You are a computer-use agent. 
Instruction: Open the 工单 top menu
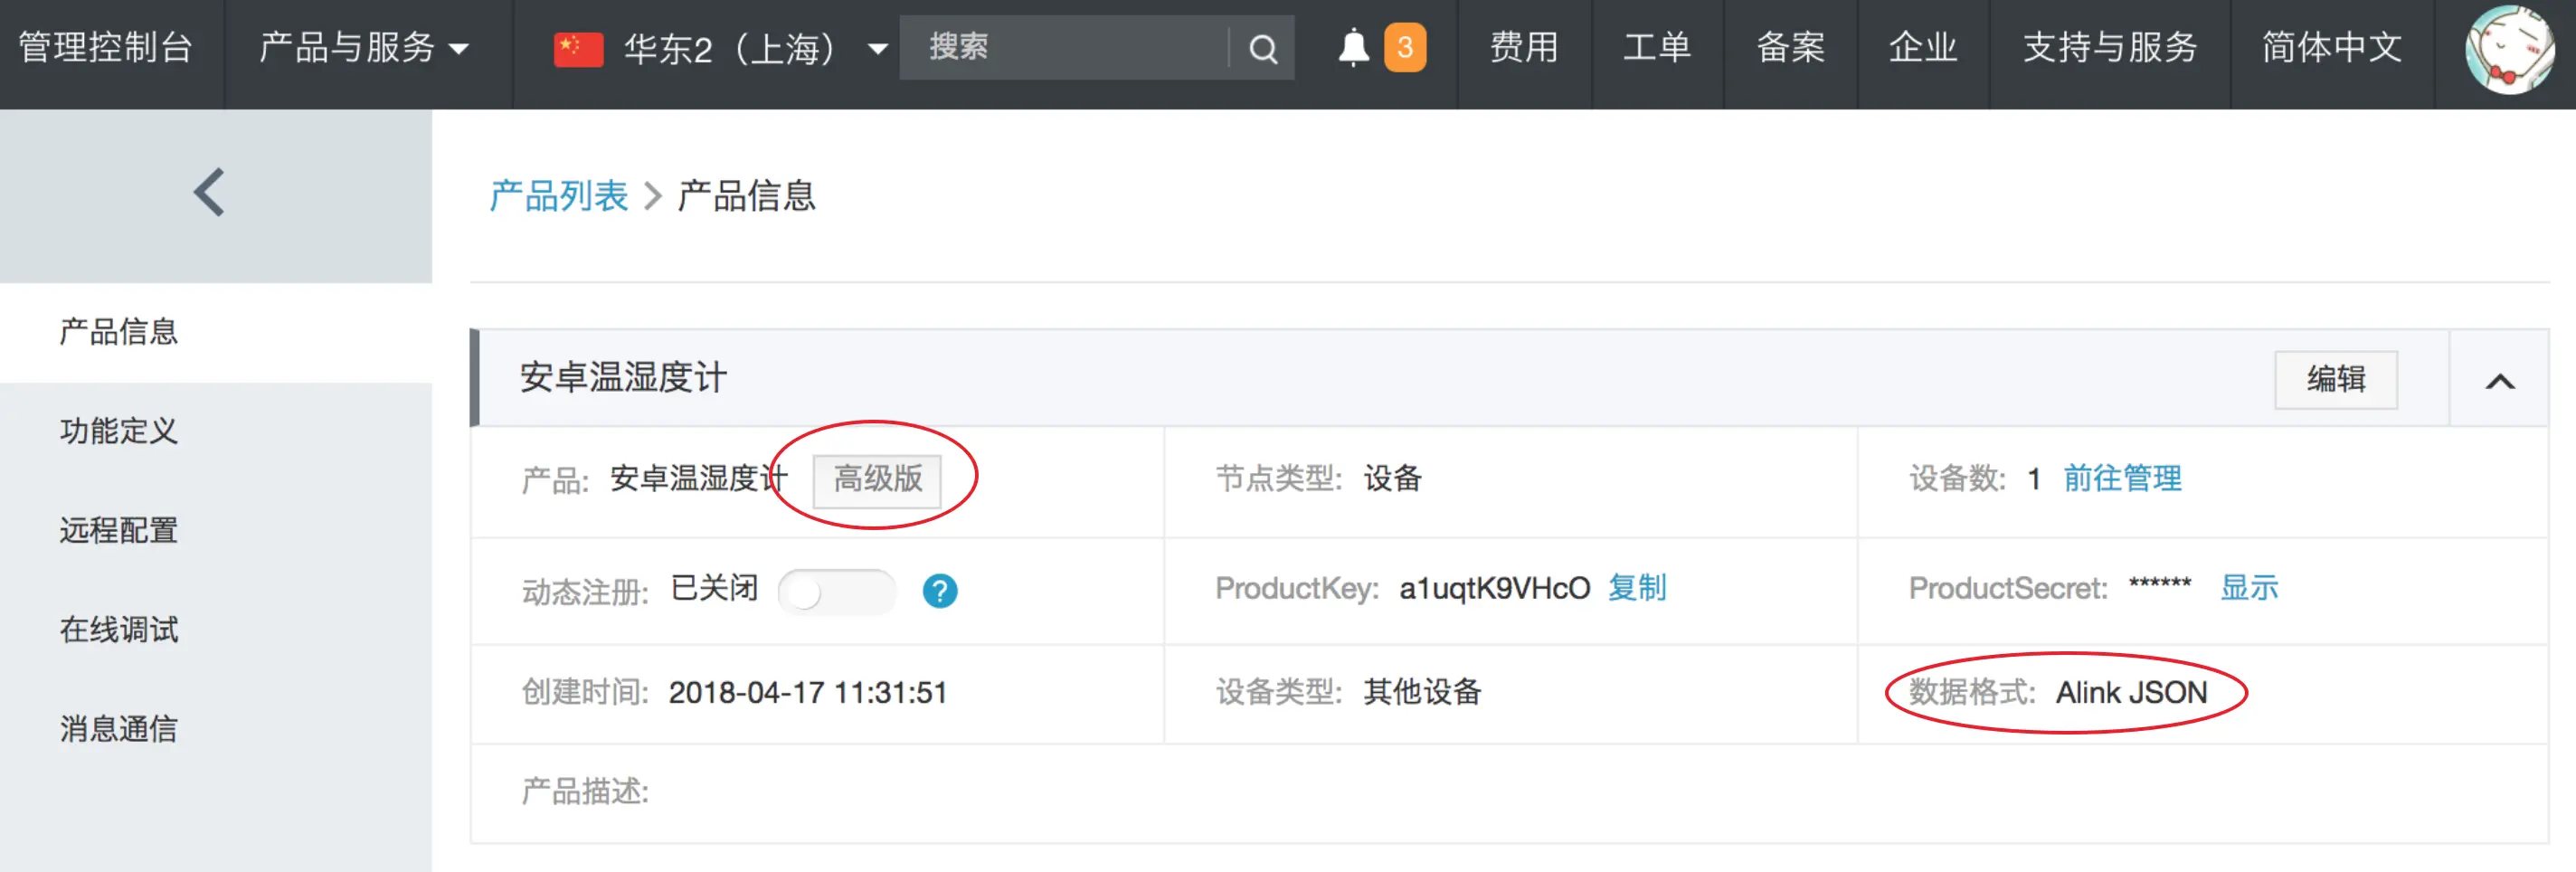tap(1657, 47)
